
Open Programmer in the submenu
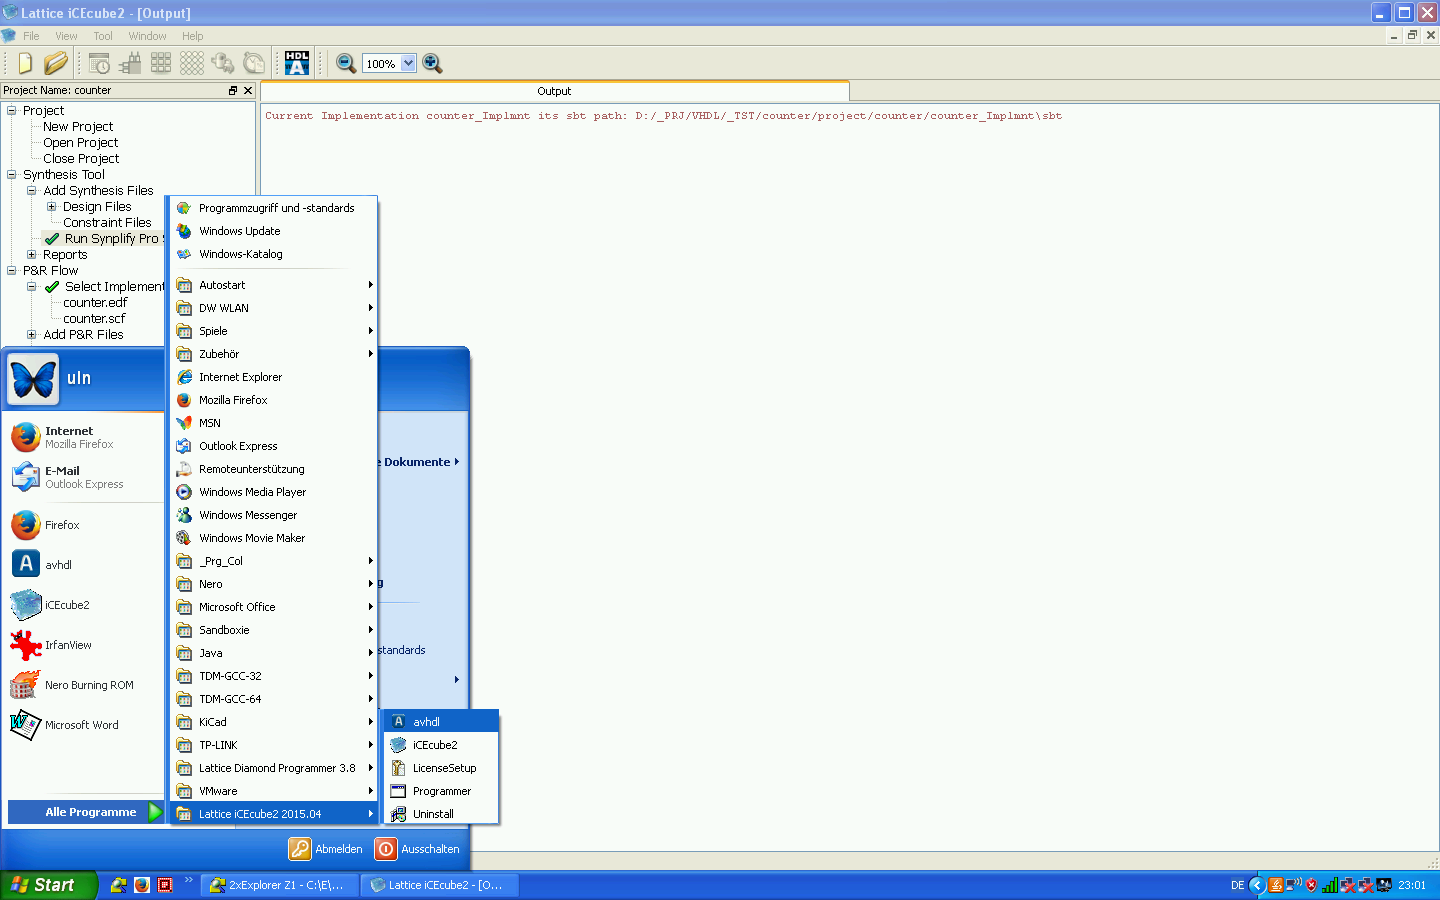pyautogui.click(x=441, y=791)
